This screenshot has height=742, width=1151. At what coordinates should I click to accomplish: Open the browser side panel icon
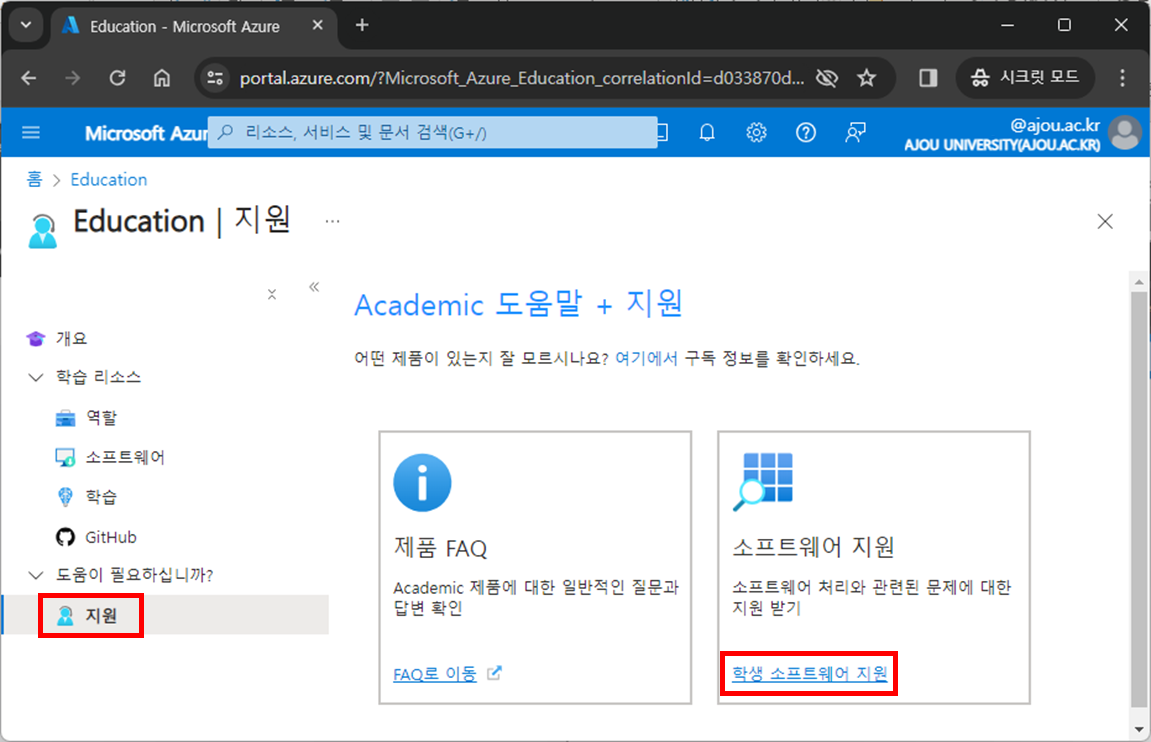(929, 78)
